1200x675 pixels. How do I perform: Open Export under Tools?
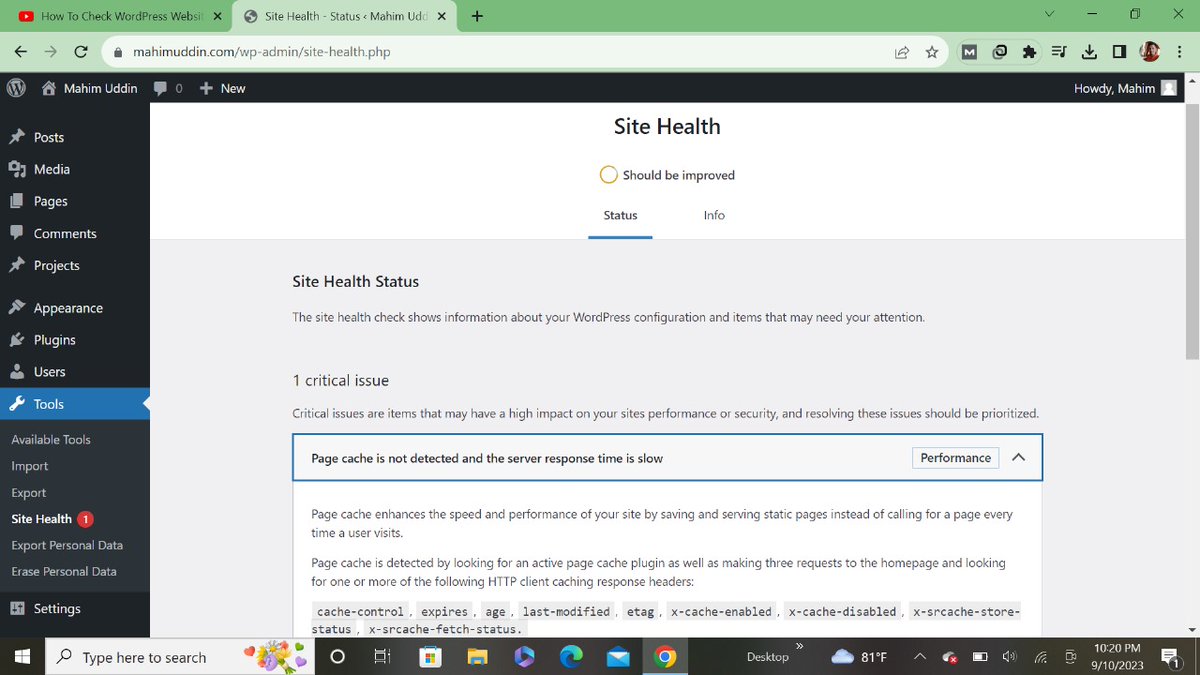[29, 493]
